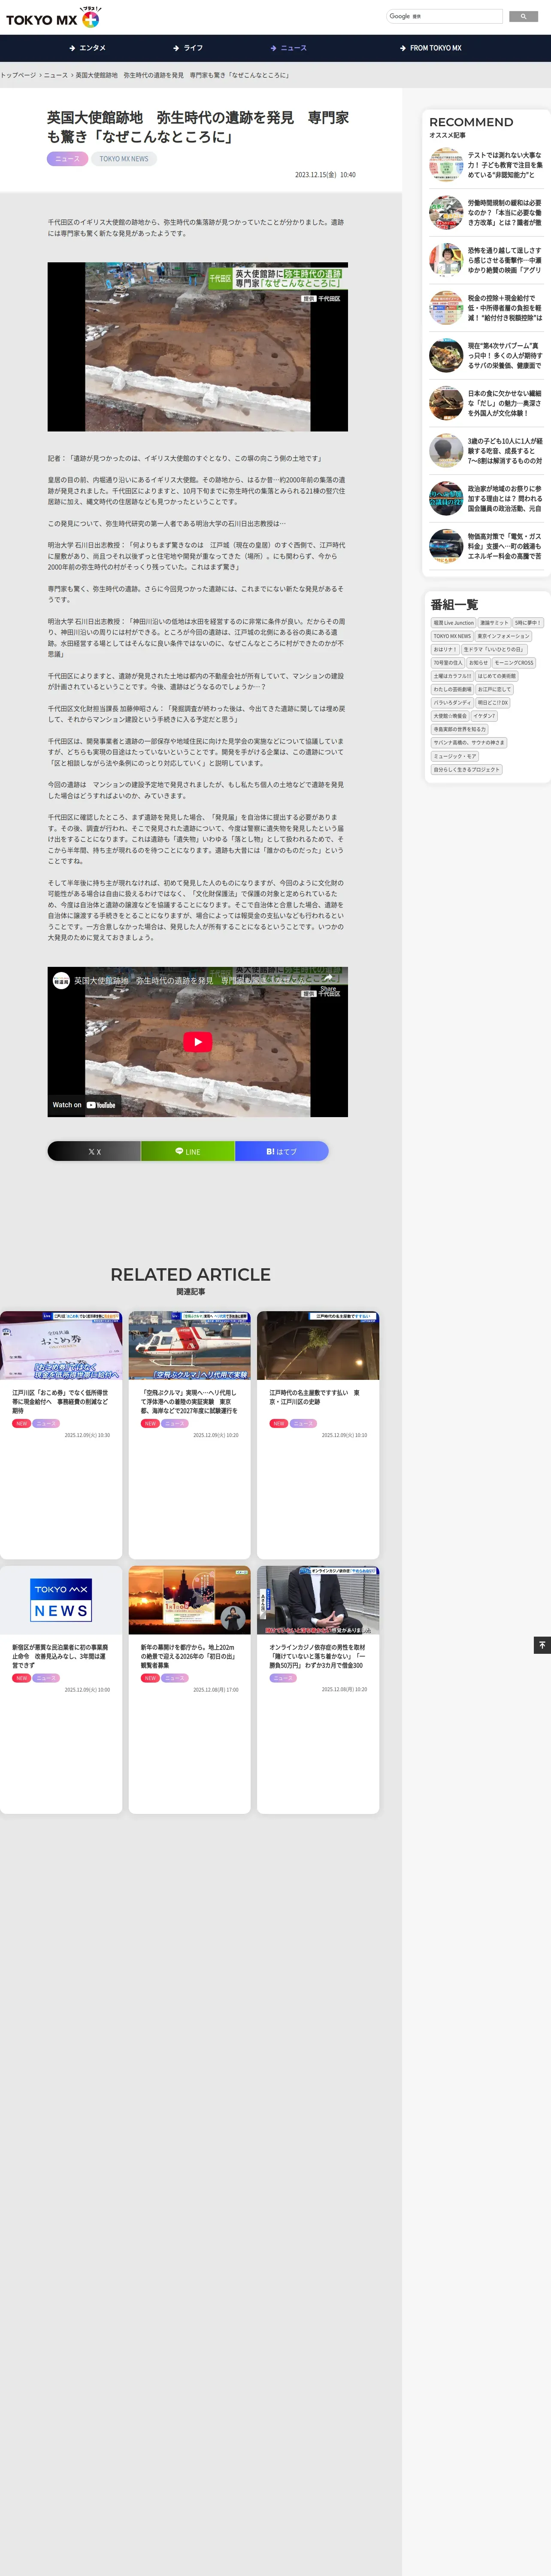Screen dimensions: 551x2576
Task: Select 東京インフォメーション program tag
Action: pos(503,636)
